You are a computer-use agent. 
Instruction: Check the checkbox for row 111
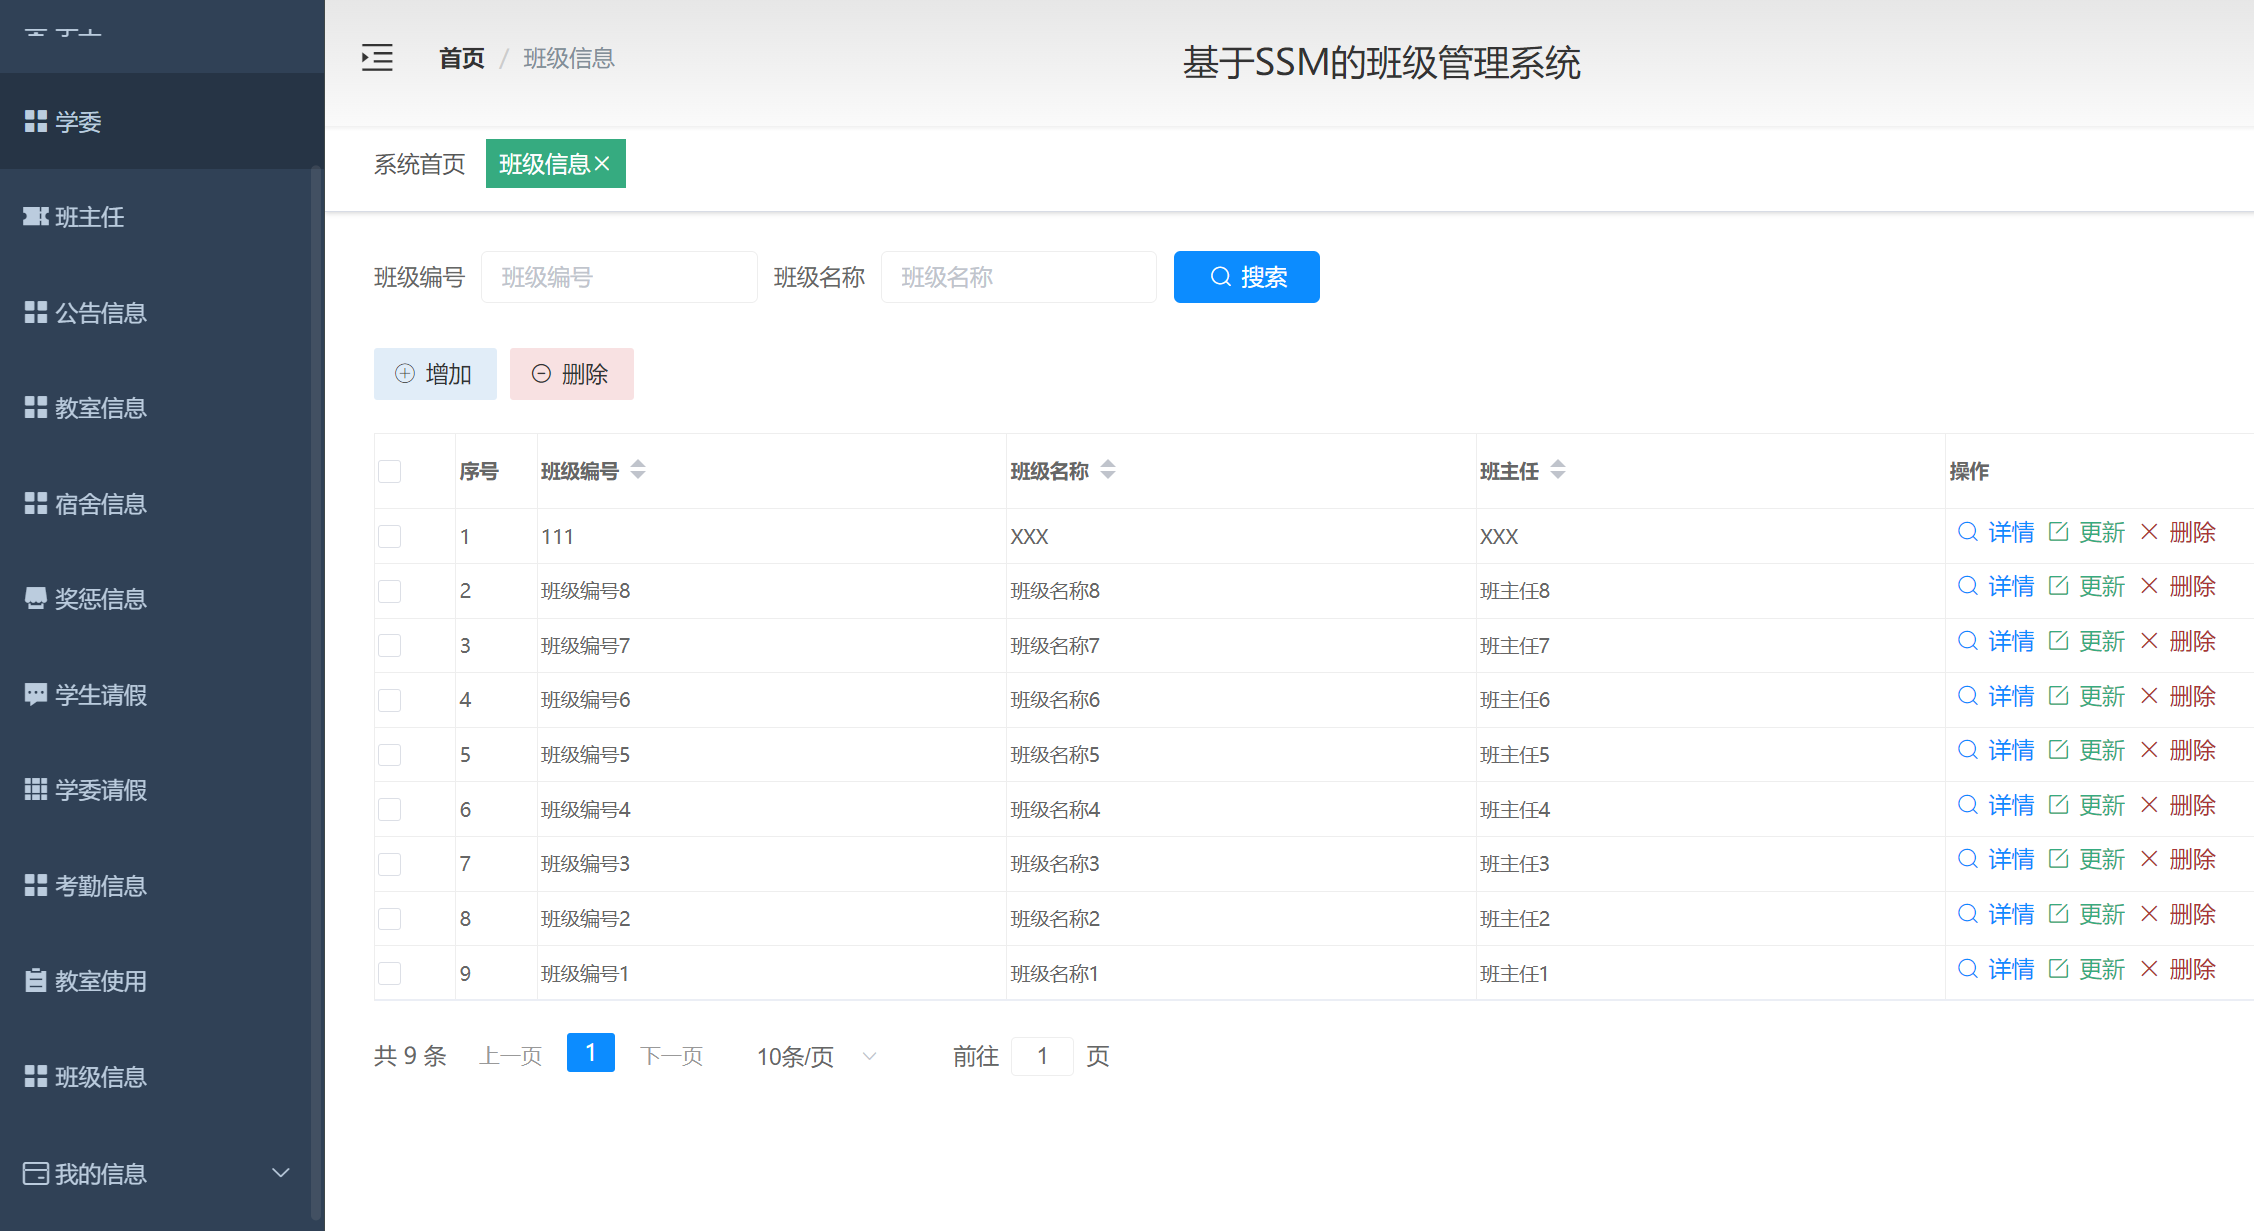click(389, 536)
